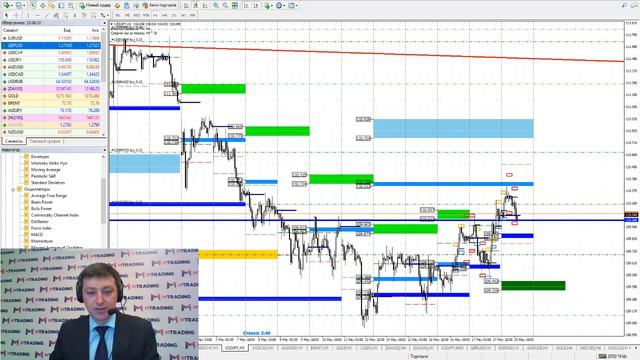Toggle the Navigator panel icon

pyautogui.click(x=52, y=6)
